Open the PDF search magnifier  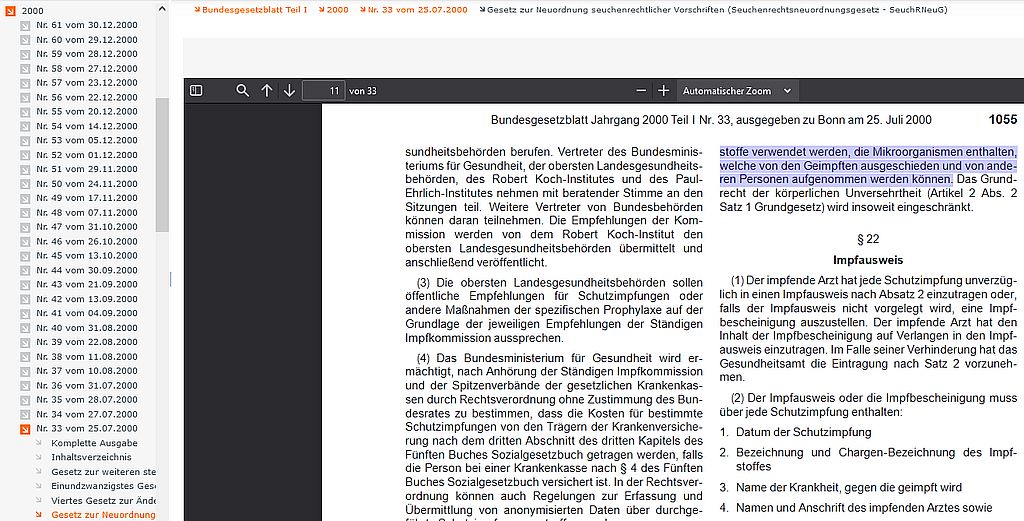[242, 91]
